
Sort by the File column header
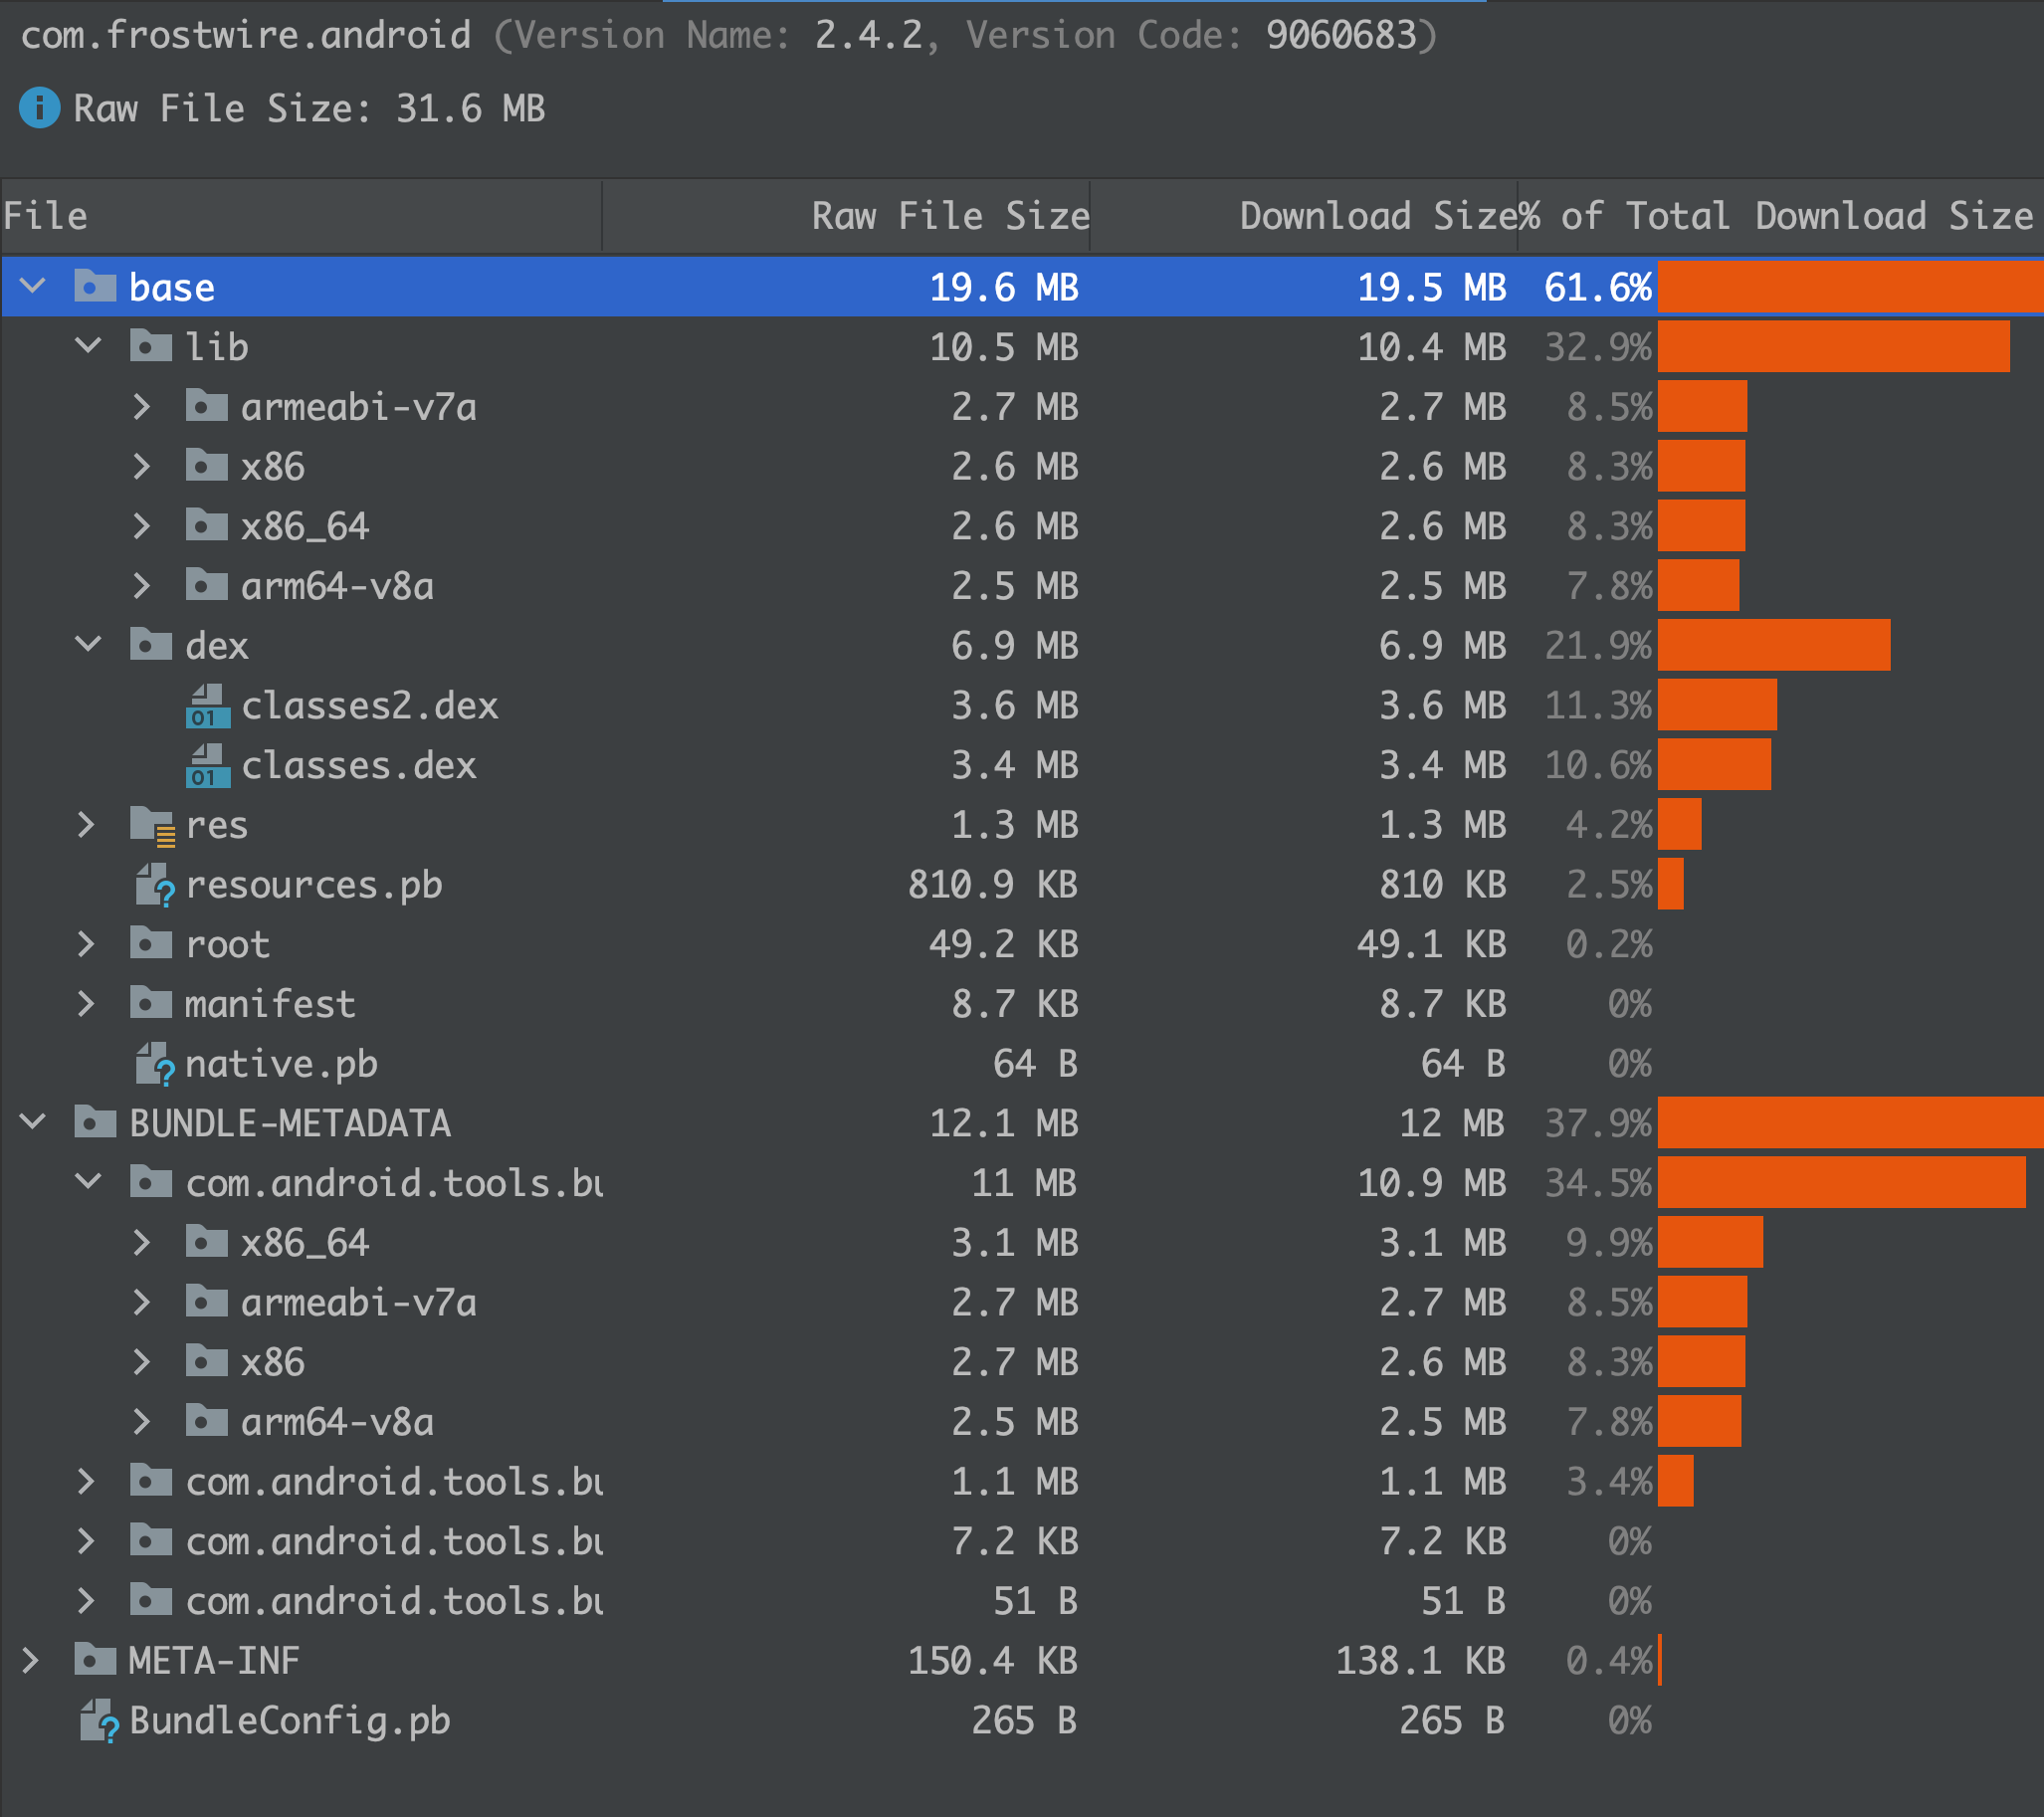pyautogui.click(x=301, y=216)
